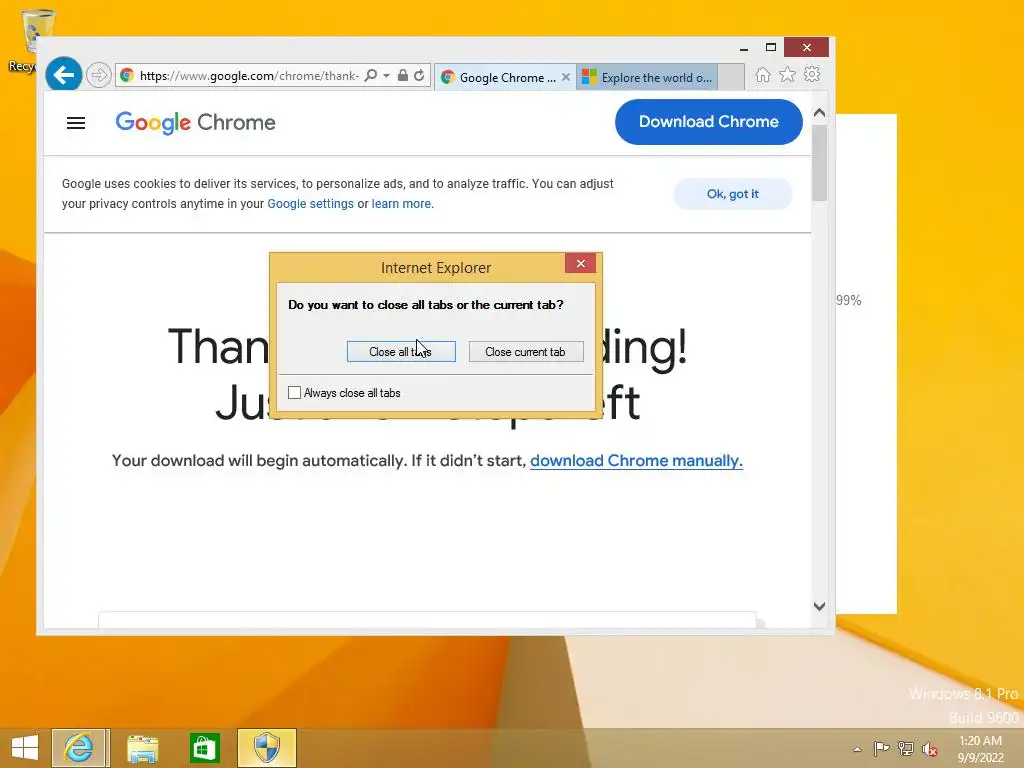The width and height of the screenshot is (1024, 768).
Task: Show hidden tray icons arrow
Action: [x=857, y=749]
